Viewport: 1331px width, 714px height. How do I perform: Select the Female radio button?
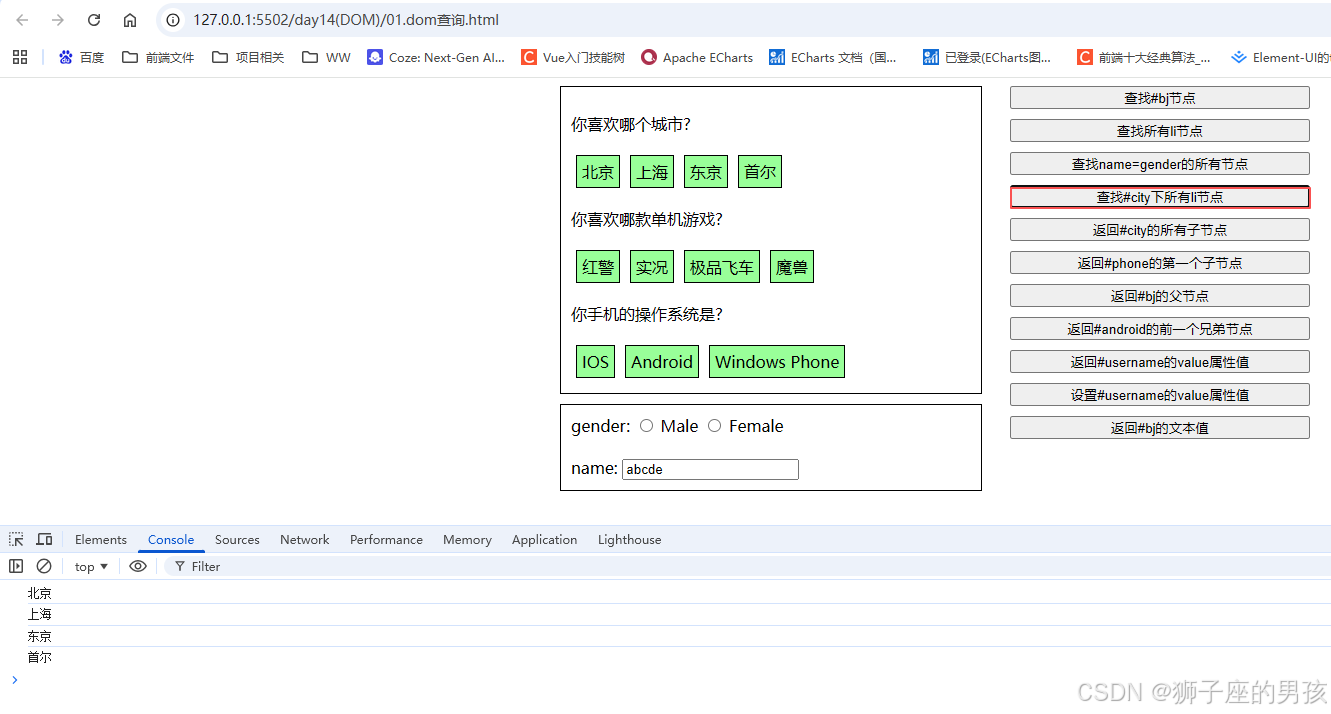[714, 426]
